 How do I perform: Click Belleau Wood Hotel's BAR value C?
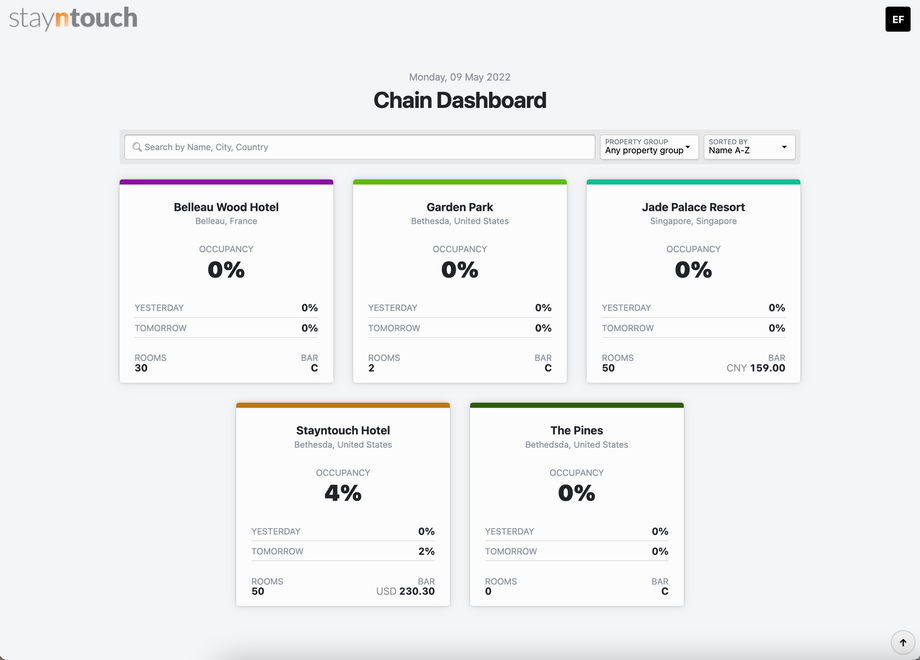[314, 368]
